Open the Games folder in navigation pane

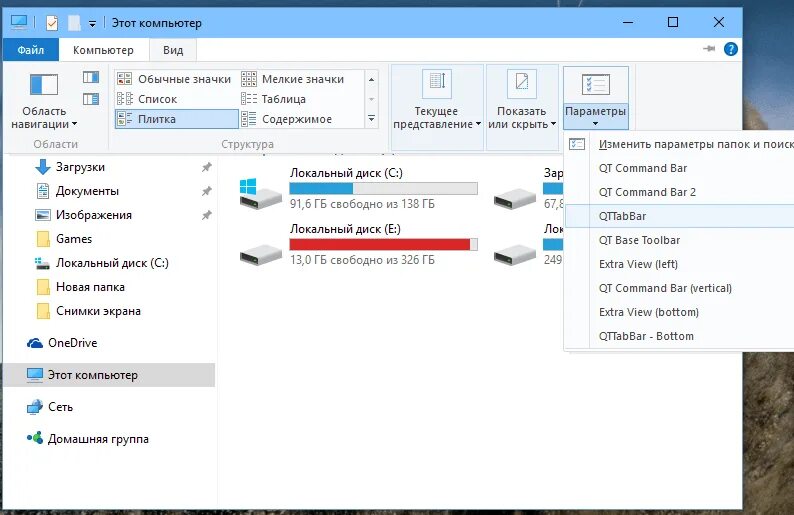[74, 239]
